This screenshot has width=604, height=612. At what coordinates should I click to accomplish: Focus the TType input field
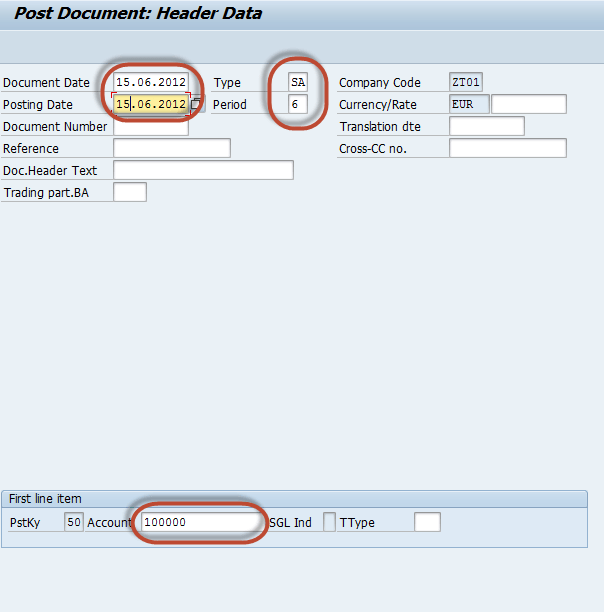tap(427, 522)
